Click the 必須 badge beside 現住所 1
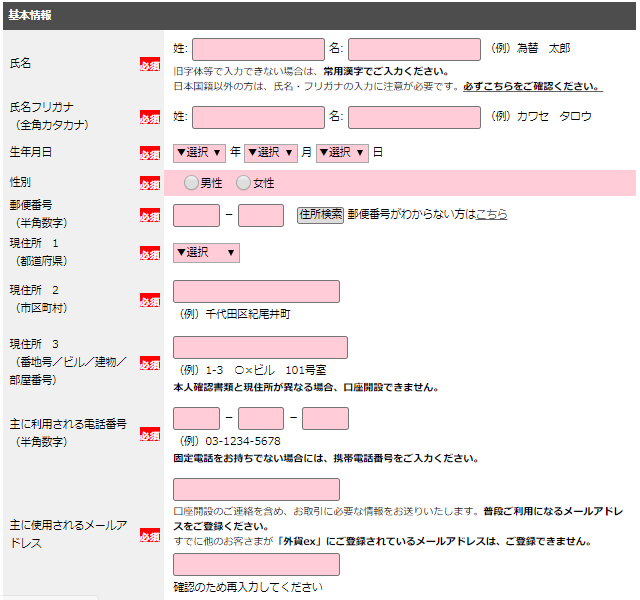The height and width of the screenshot is (600, 640). pyautogui.click(x=150, y=253)
